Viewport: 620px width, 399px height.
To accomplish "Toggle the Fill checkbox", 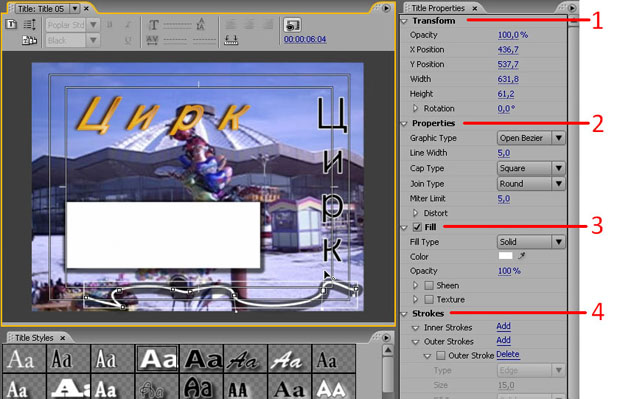I will (x=417, y=227).
